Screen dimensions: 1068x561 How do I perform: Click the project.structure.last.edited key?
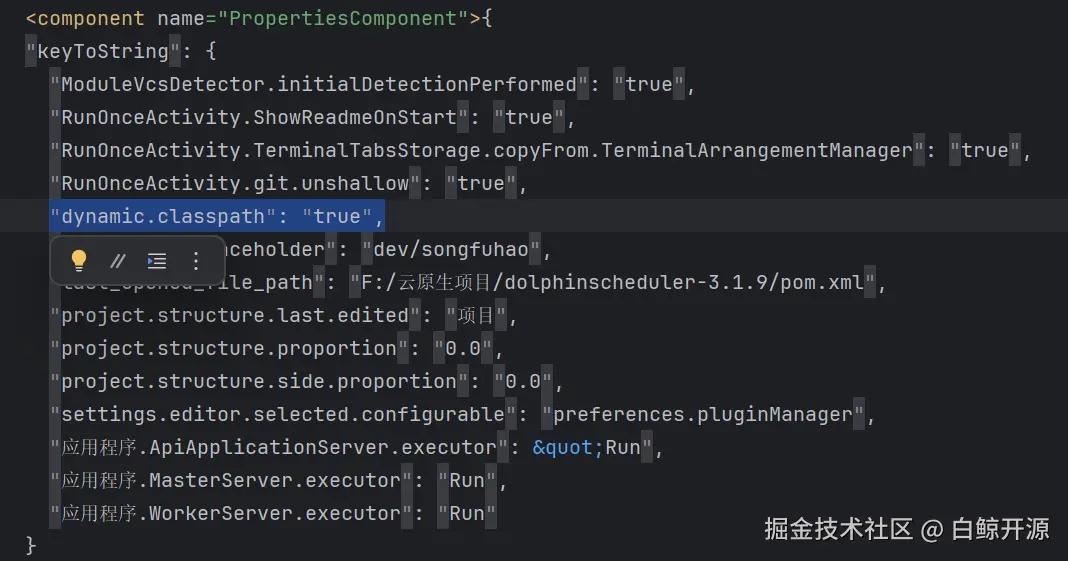(234, 315)
